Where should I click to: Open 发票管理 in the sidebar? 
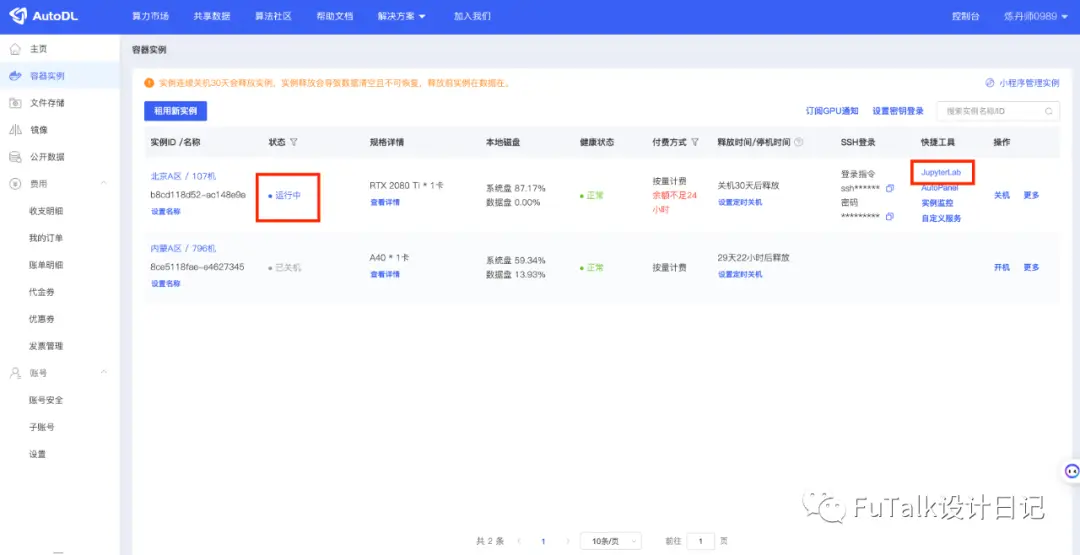[46, 346]
